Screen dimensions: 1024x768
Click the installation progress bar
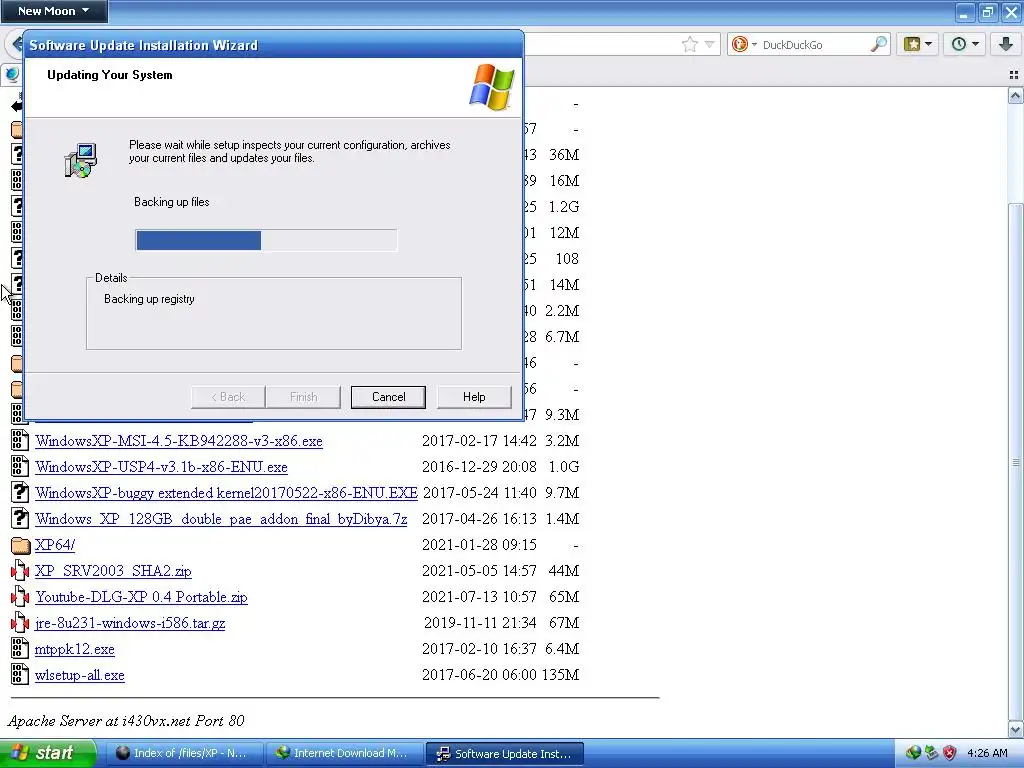[266, 240]
